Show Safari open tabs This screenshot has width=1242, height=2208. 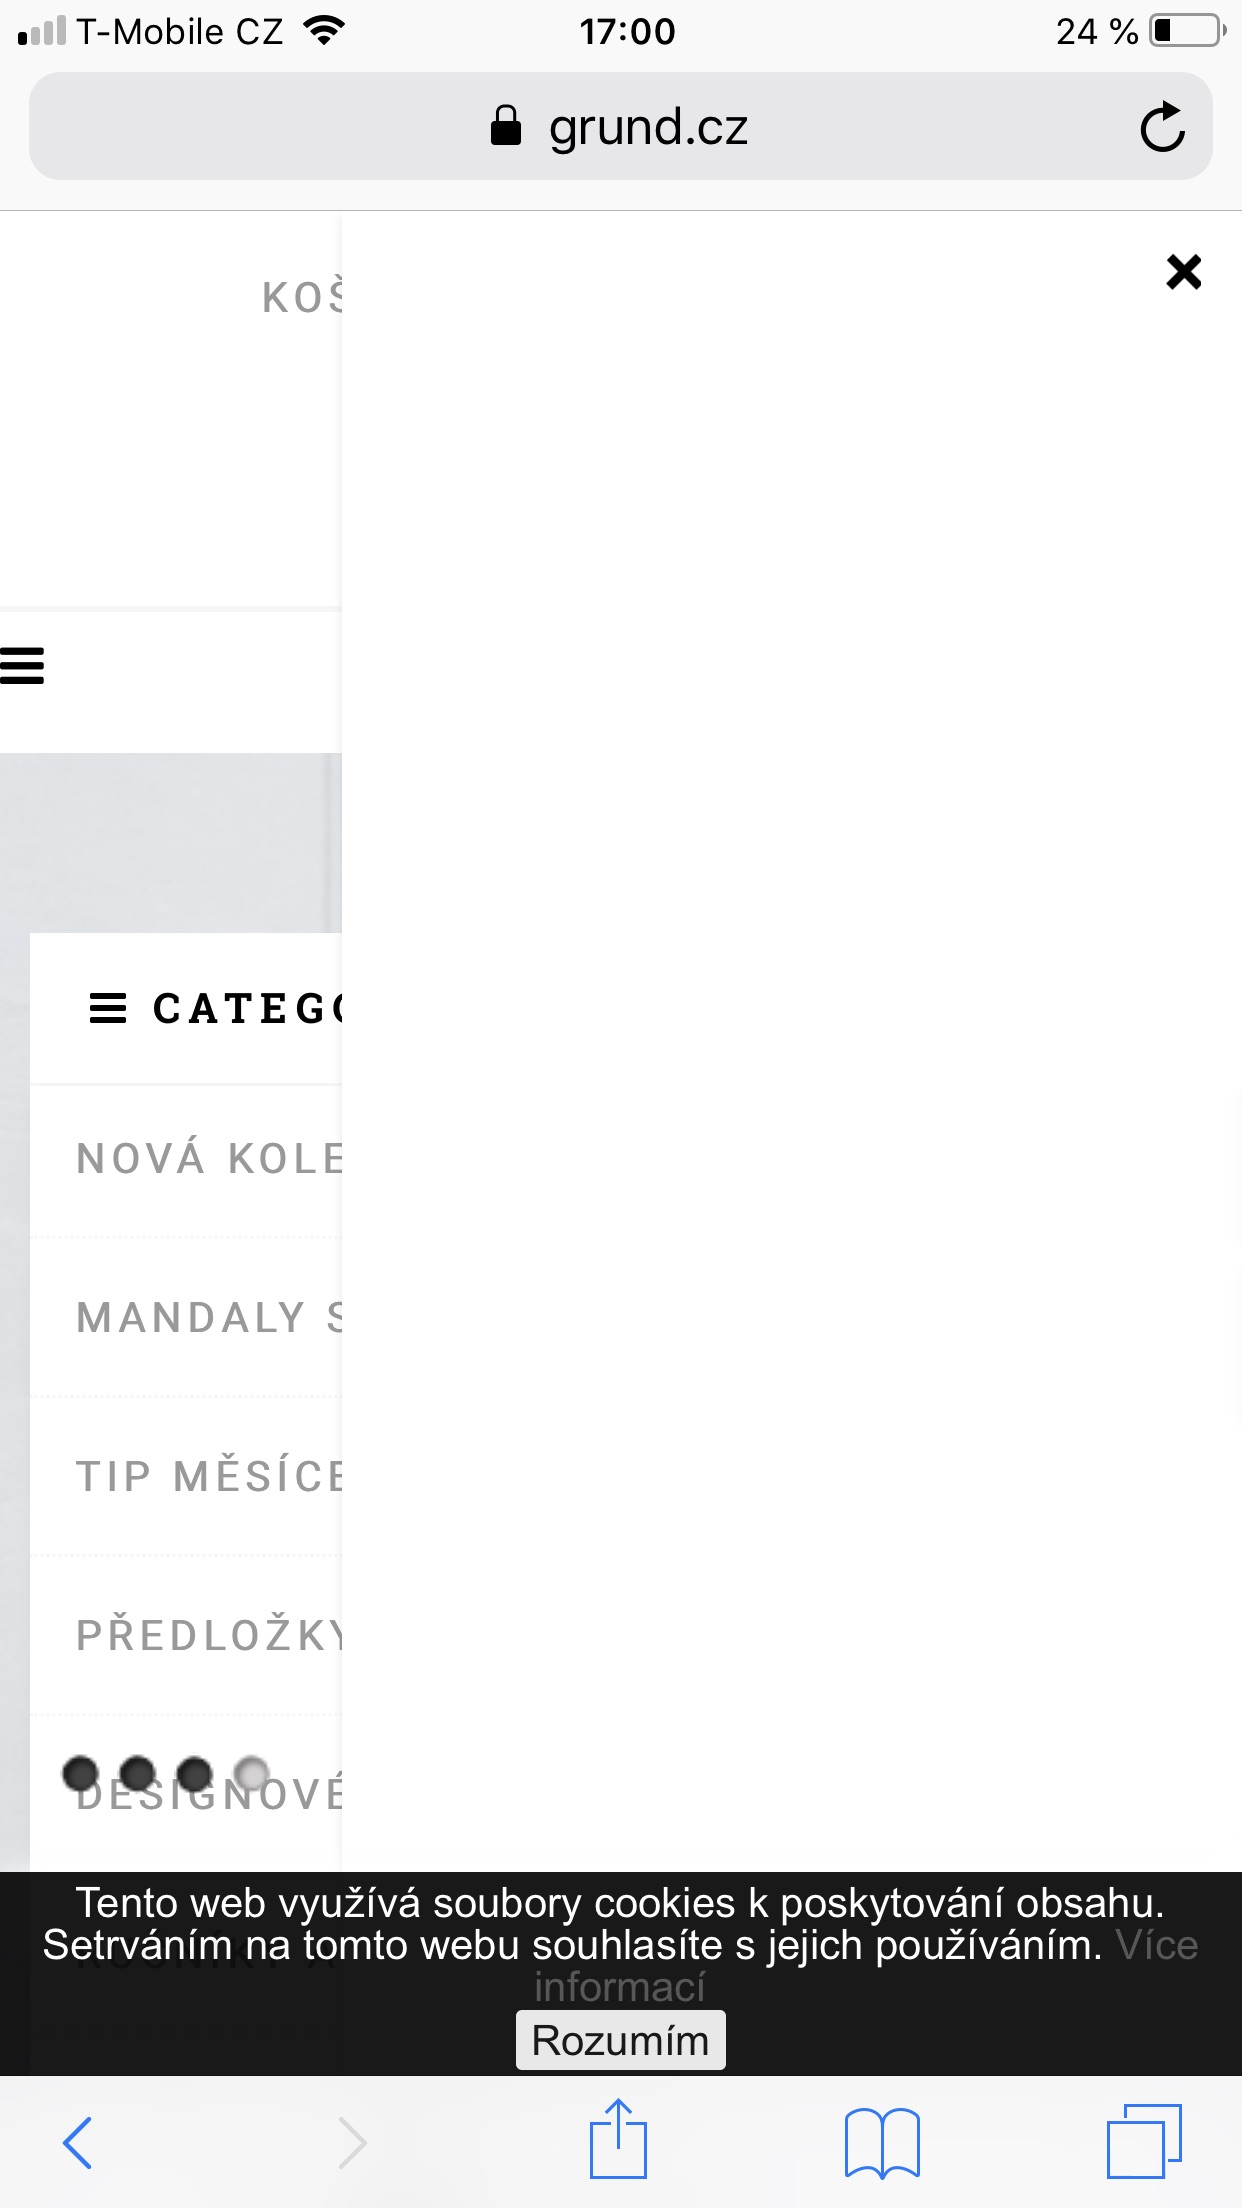(x=1144, y=2142)
